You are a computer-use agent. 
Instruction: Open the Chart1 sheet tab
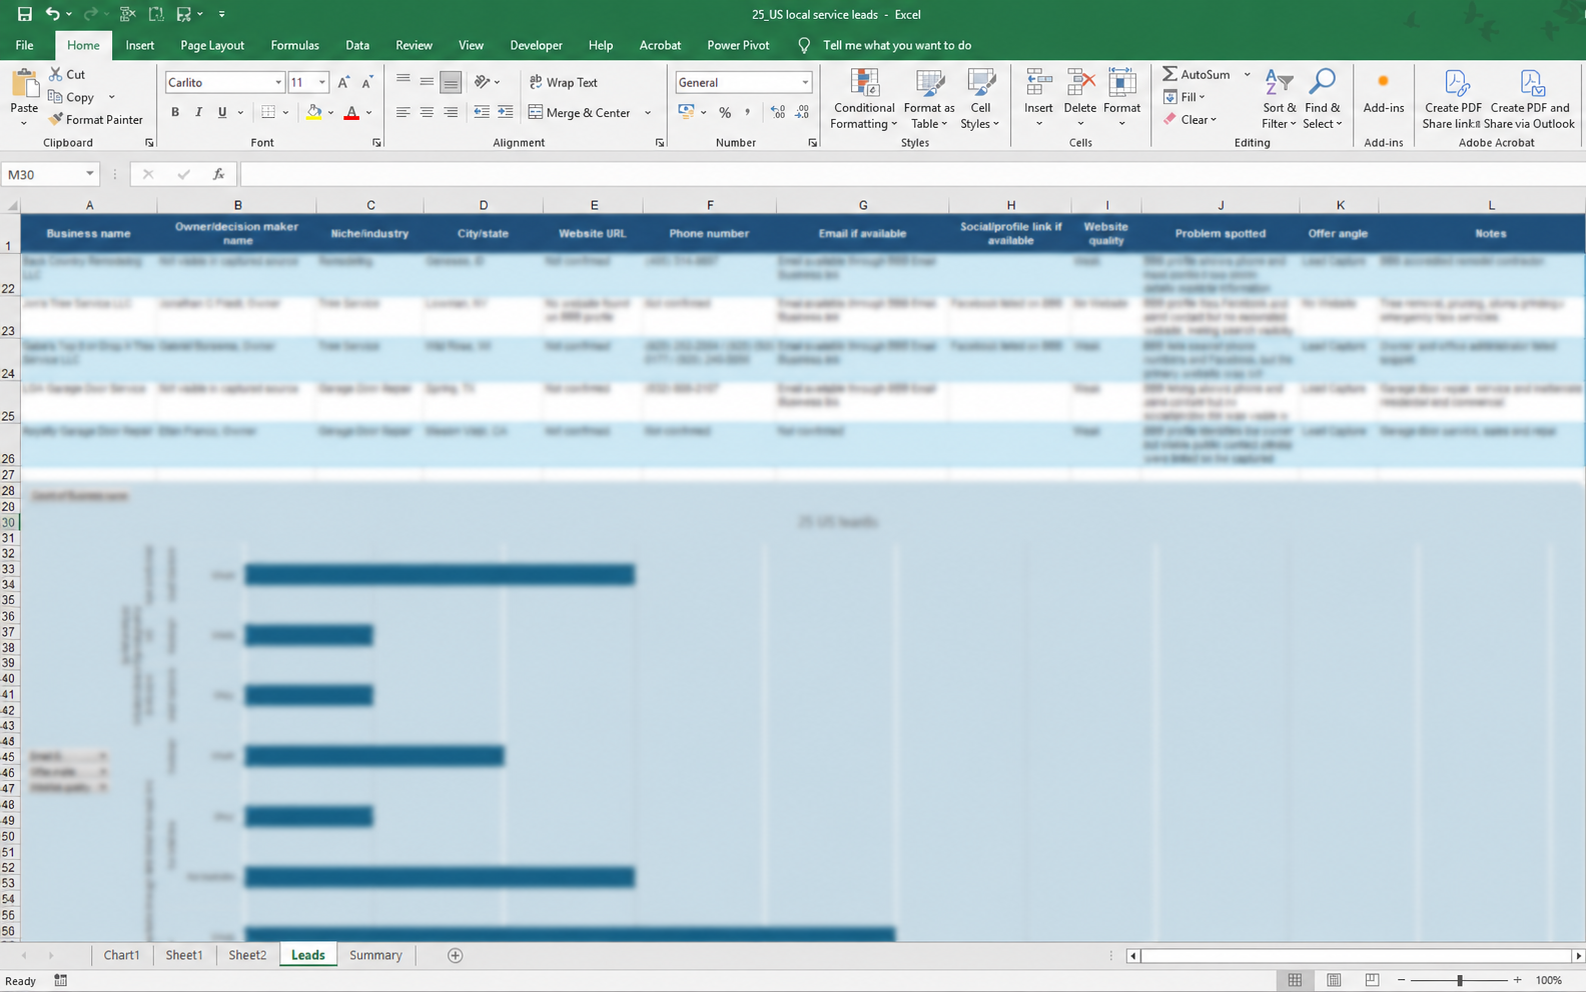pos(122,955)
